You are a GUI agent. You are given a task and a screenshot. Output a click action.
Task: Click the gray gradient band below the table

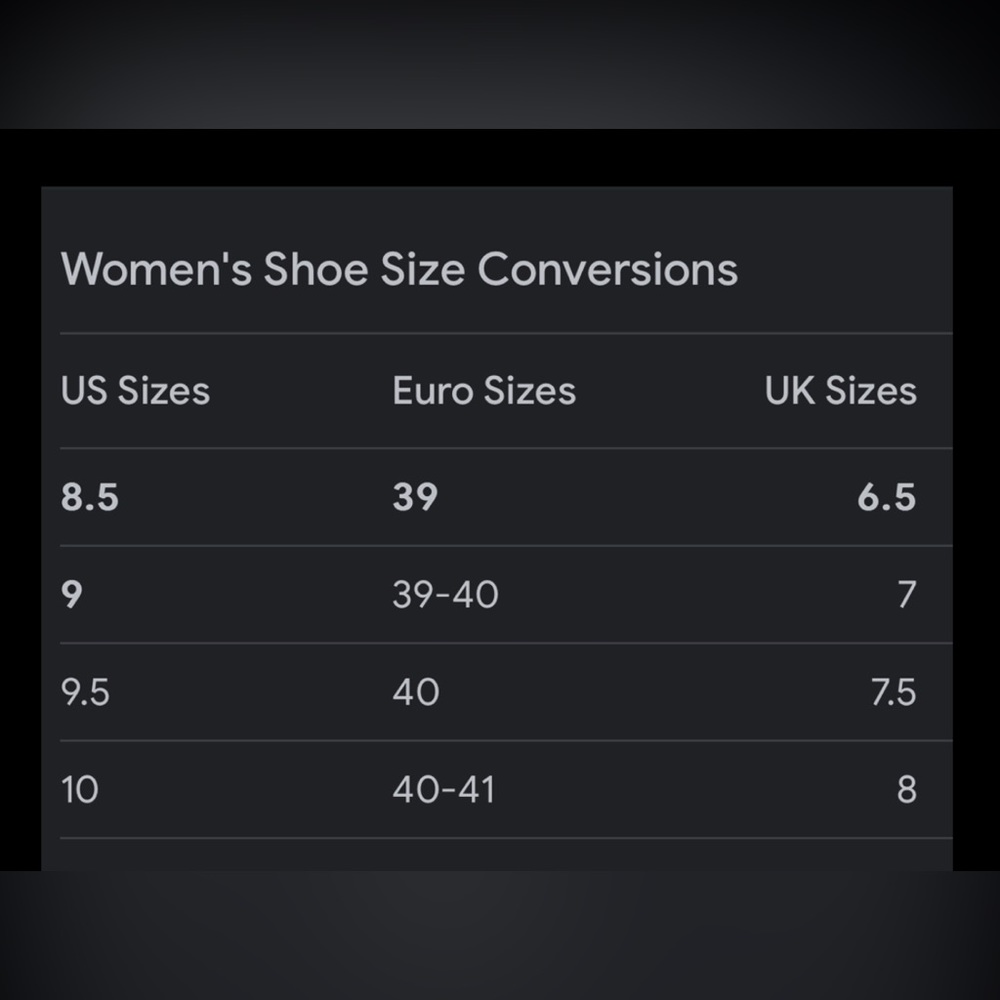tap(500, 935)
